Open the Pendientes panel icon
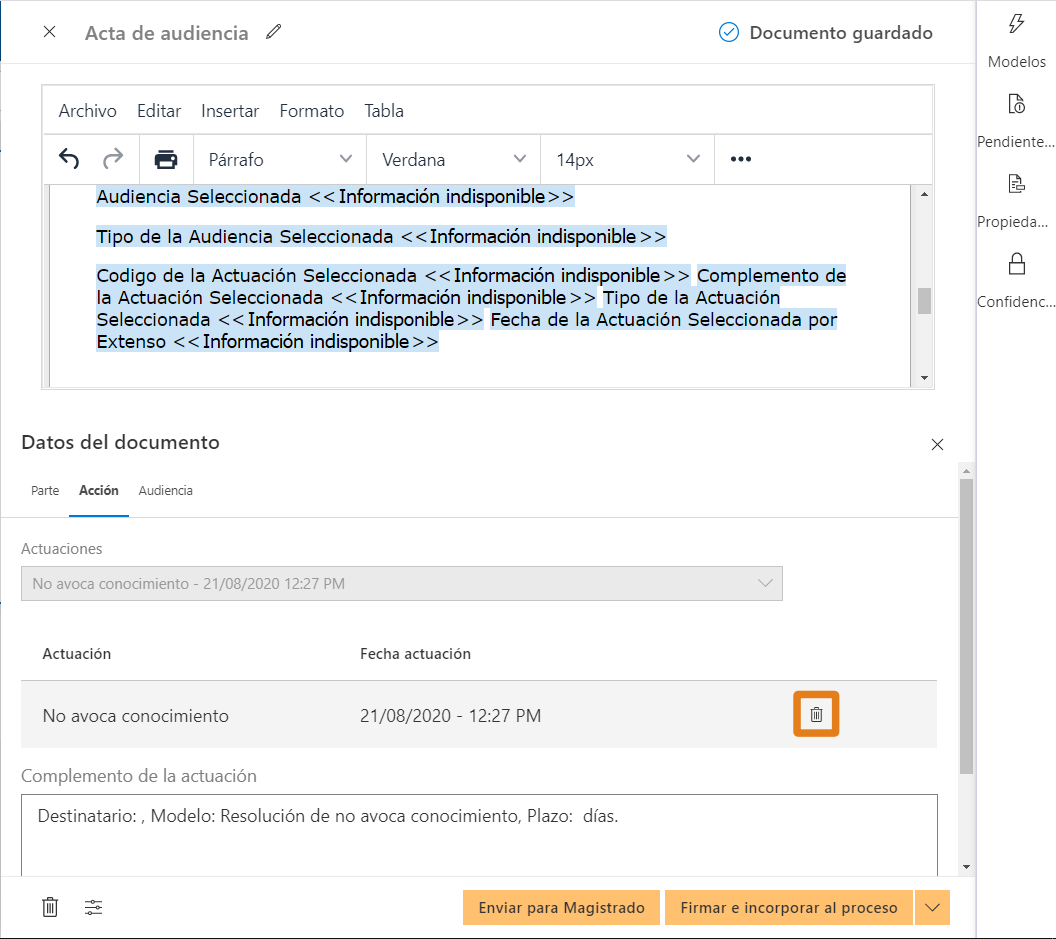The image size is (1056, 939). tap(1016, 104)
